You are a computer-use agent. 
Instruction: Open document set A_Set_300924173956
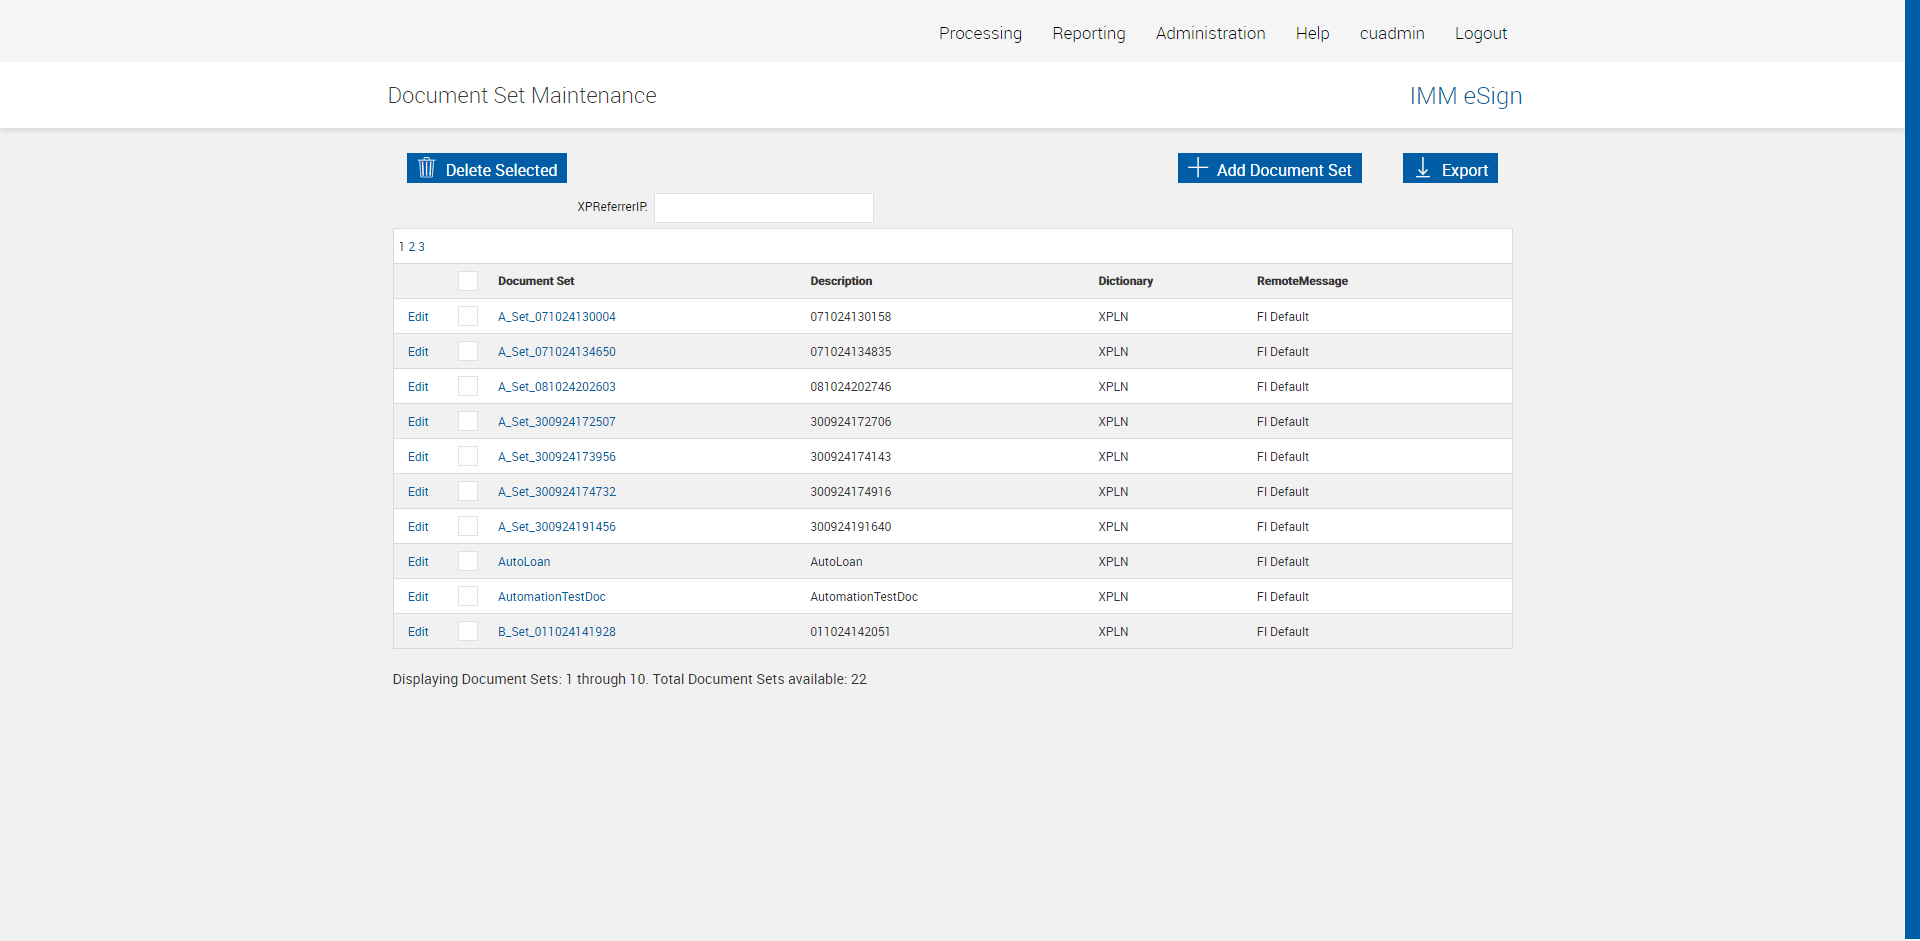556,457
